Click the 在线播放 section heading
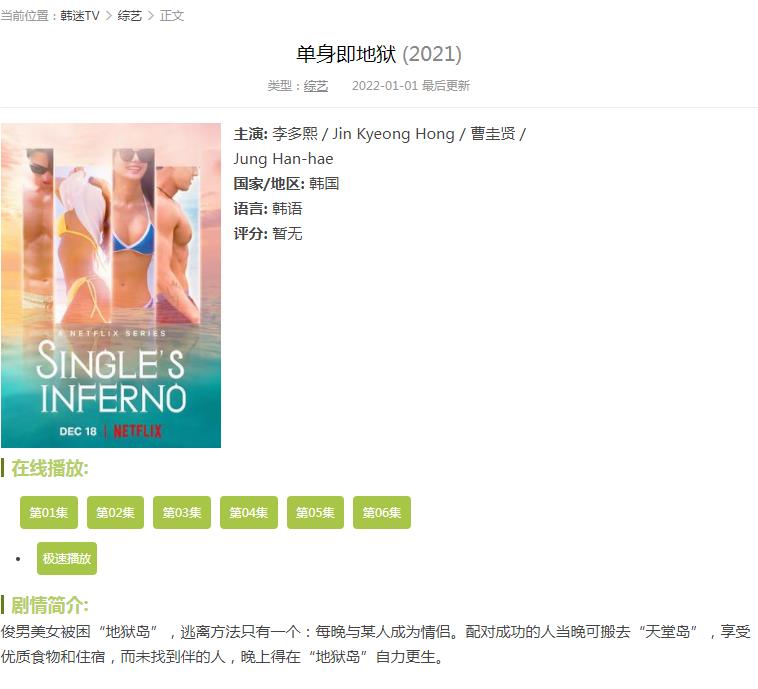 tap(50, 468)
